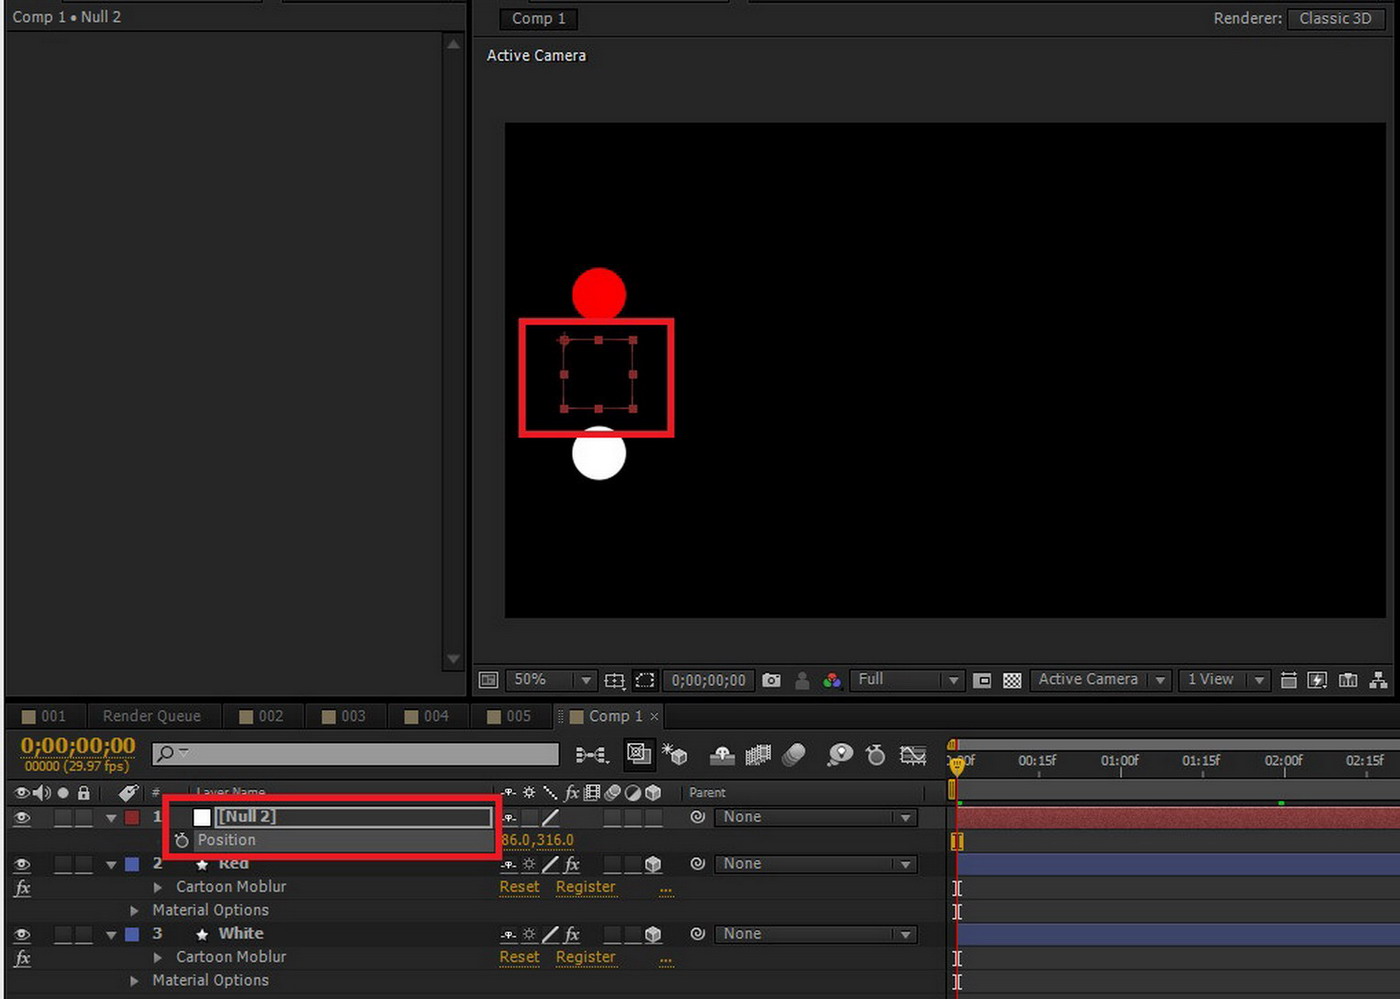Image resolution: width=1400 pixels, height=999 pixels.
Task: Click the Show Channel RGB color icon
Action: (x=832, y=680)
